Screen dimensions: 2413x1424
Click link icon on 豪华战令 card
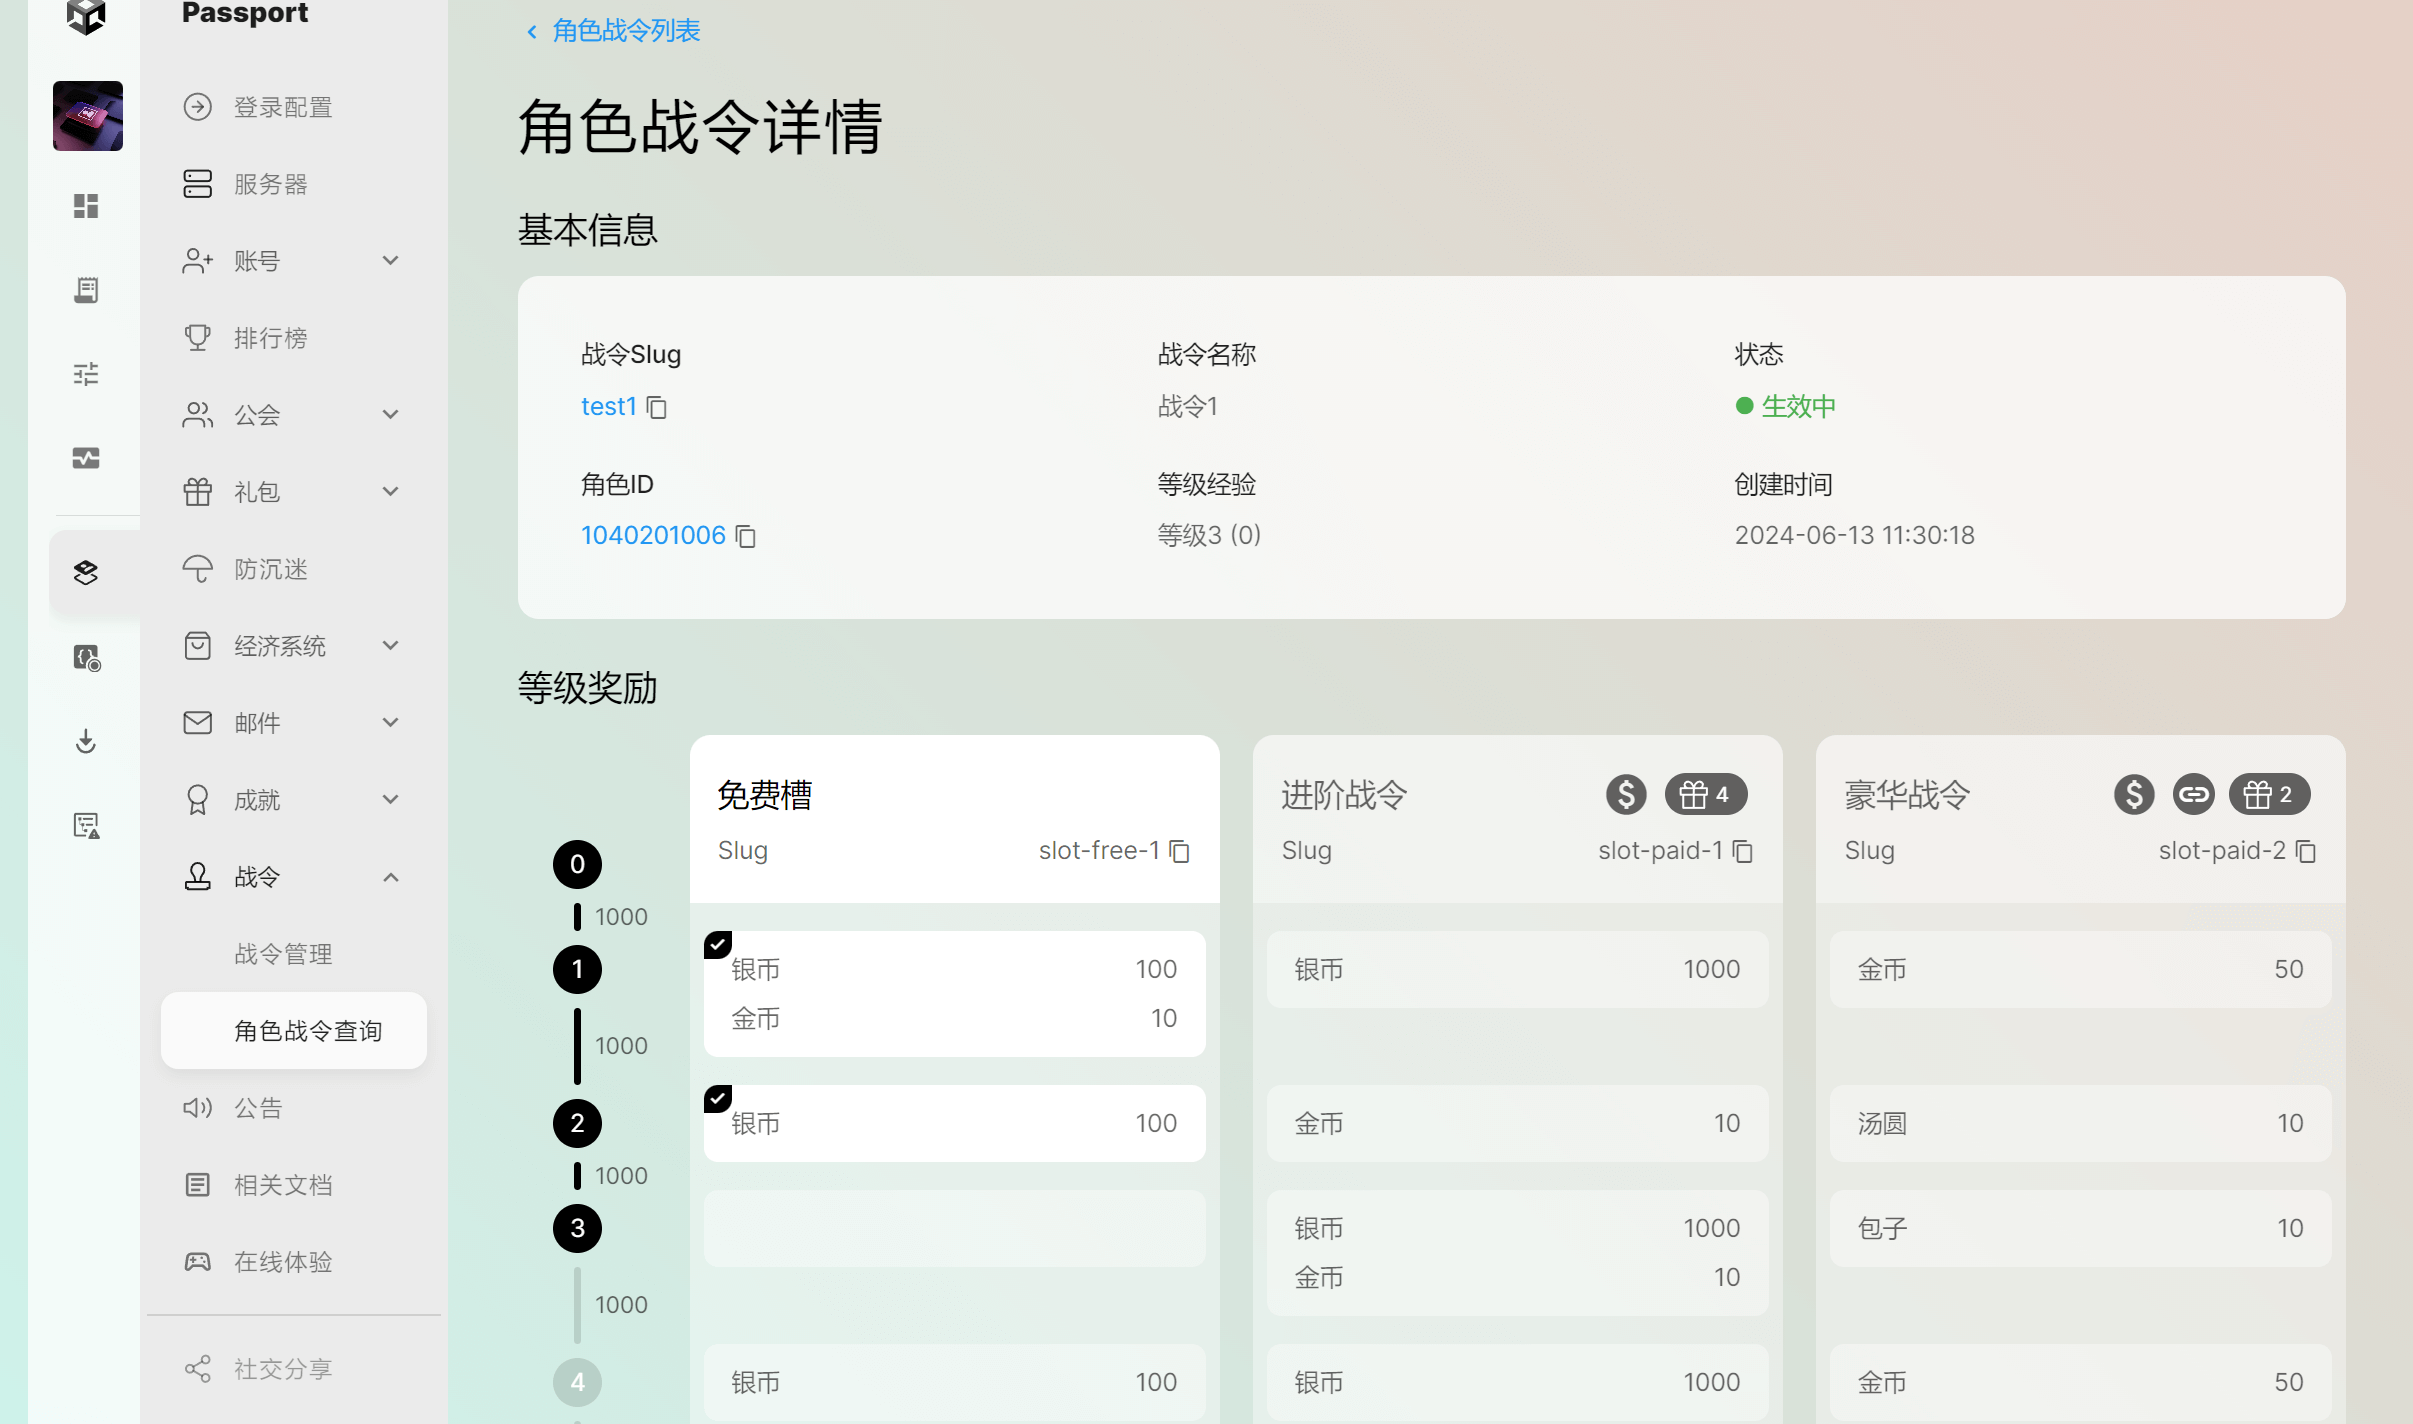2193,795
